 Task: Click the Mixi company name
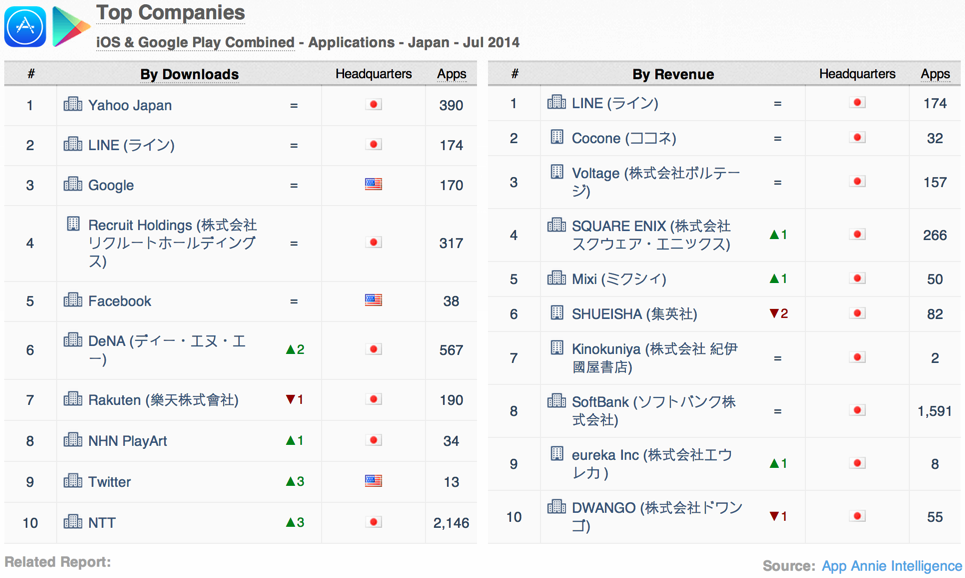619,279
